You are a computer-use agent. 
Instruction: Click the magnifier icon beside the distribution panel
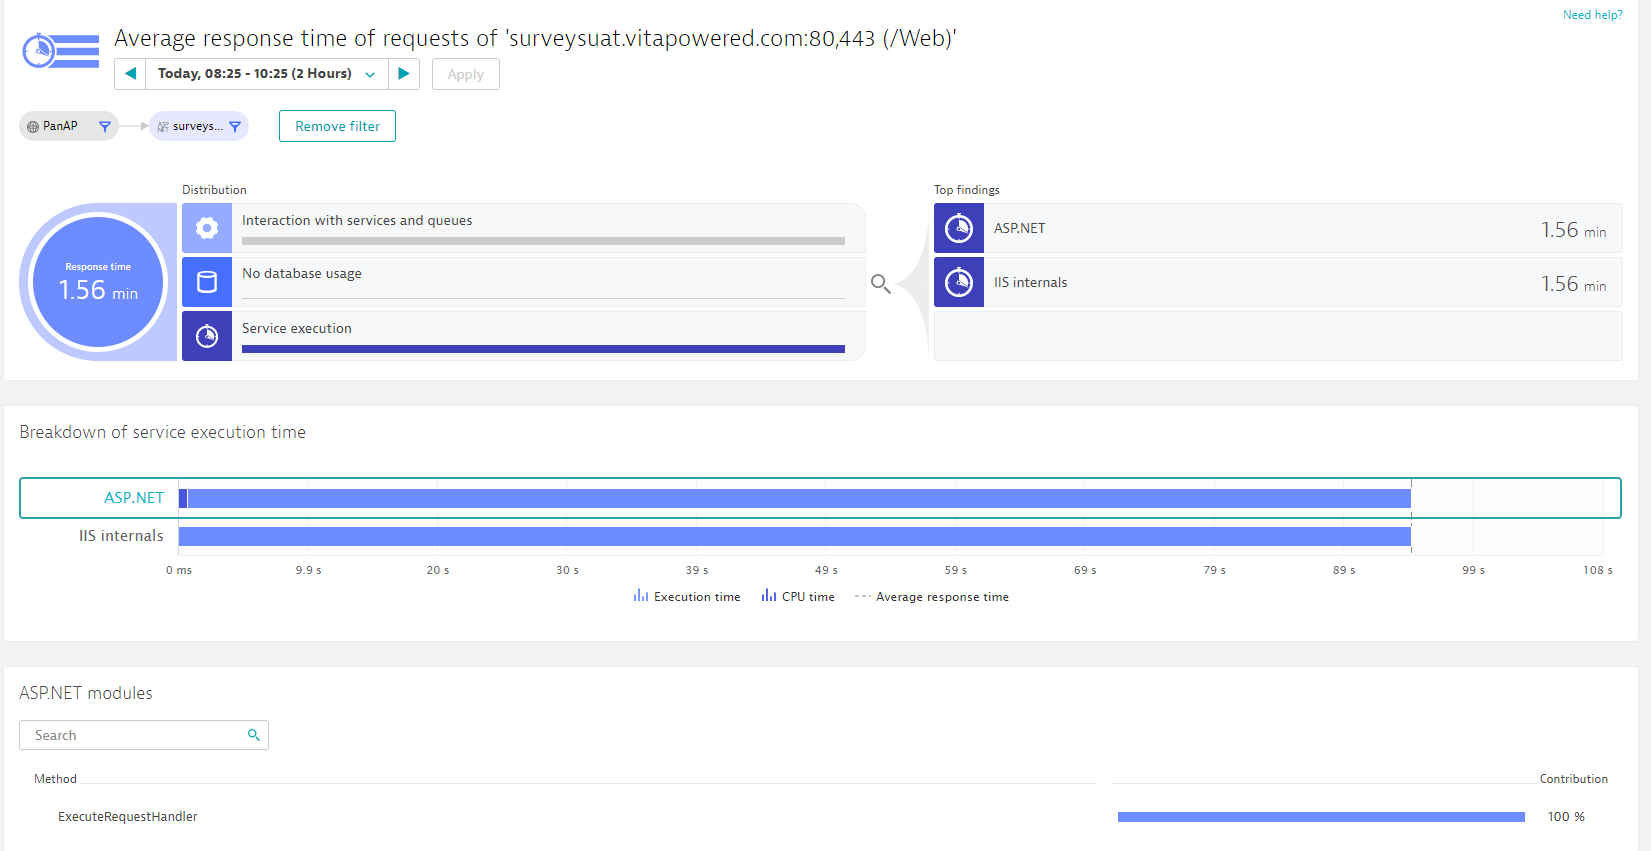pos(880,284)
